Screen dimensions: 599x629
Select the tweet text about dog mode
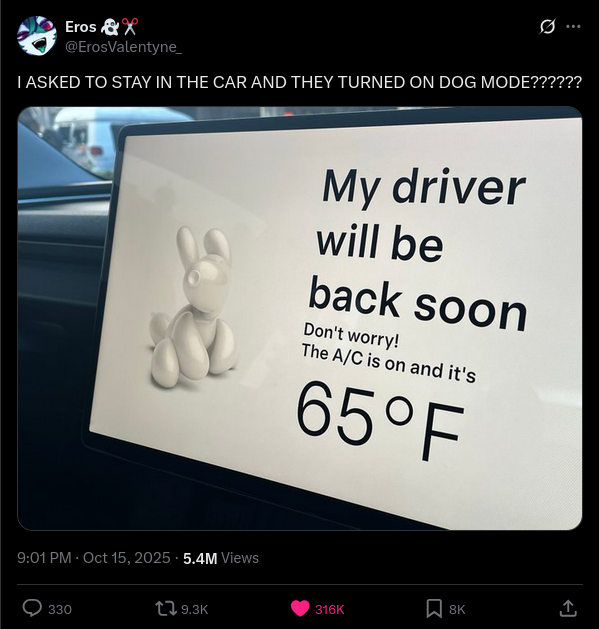coord(299,82)
